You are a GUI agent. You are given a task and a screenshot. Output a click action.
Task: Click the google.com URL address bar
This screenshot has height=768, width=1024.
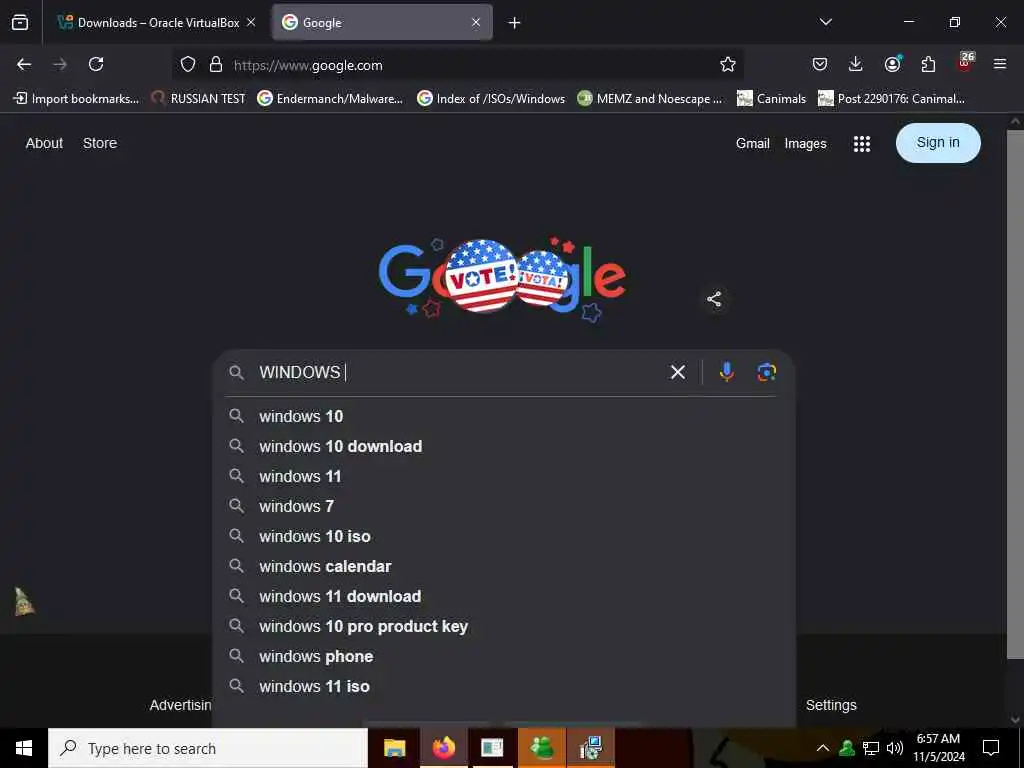coord(457,65)
